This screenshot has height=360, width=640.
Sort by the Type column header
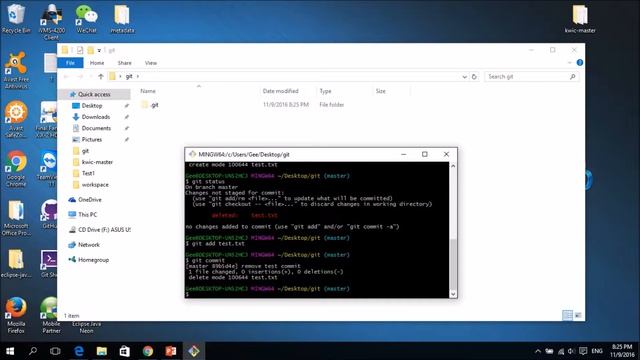pos(325,91)
